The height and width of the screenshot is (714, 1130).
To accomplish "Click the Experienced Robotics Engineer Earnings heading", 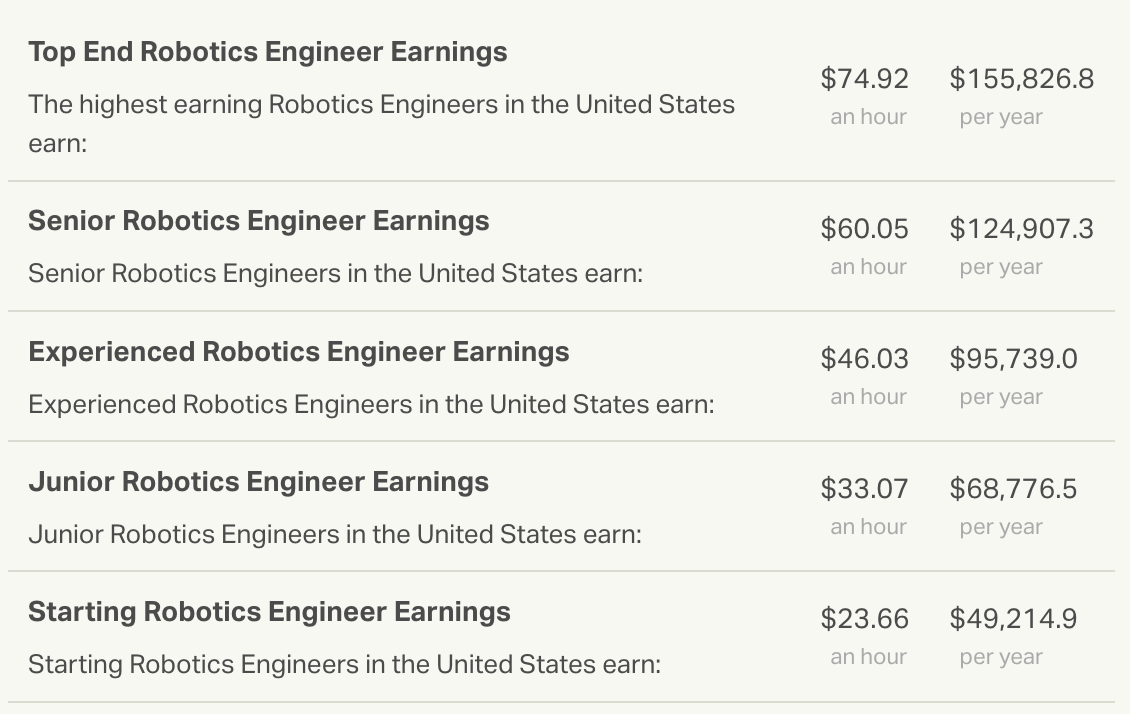I will tap(298, 352).
